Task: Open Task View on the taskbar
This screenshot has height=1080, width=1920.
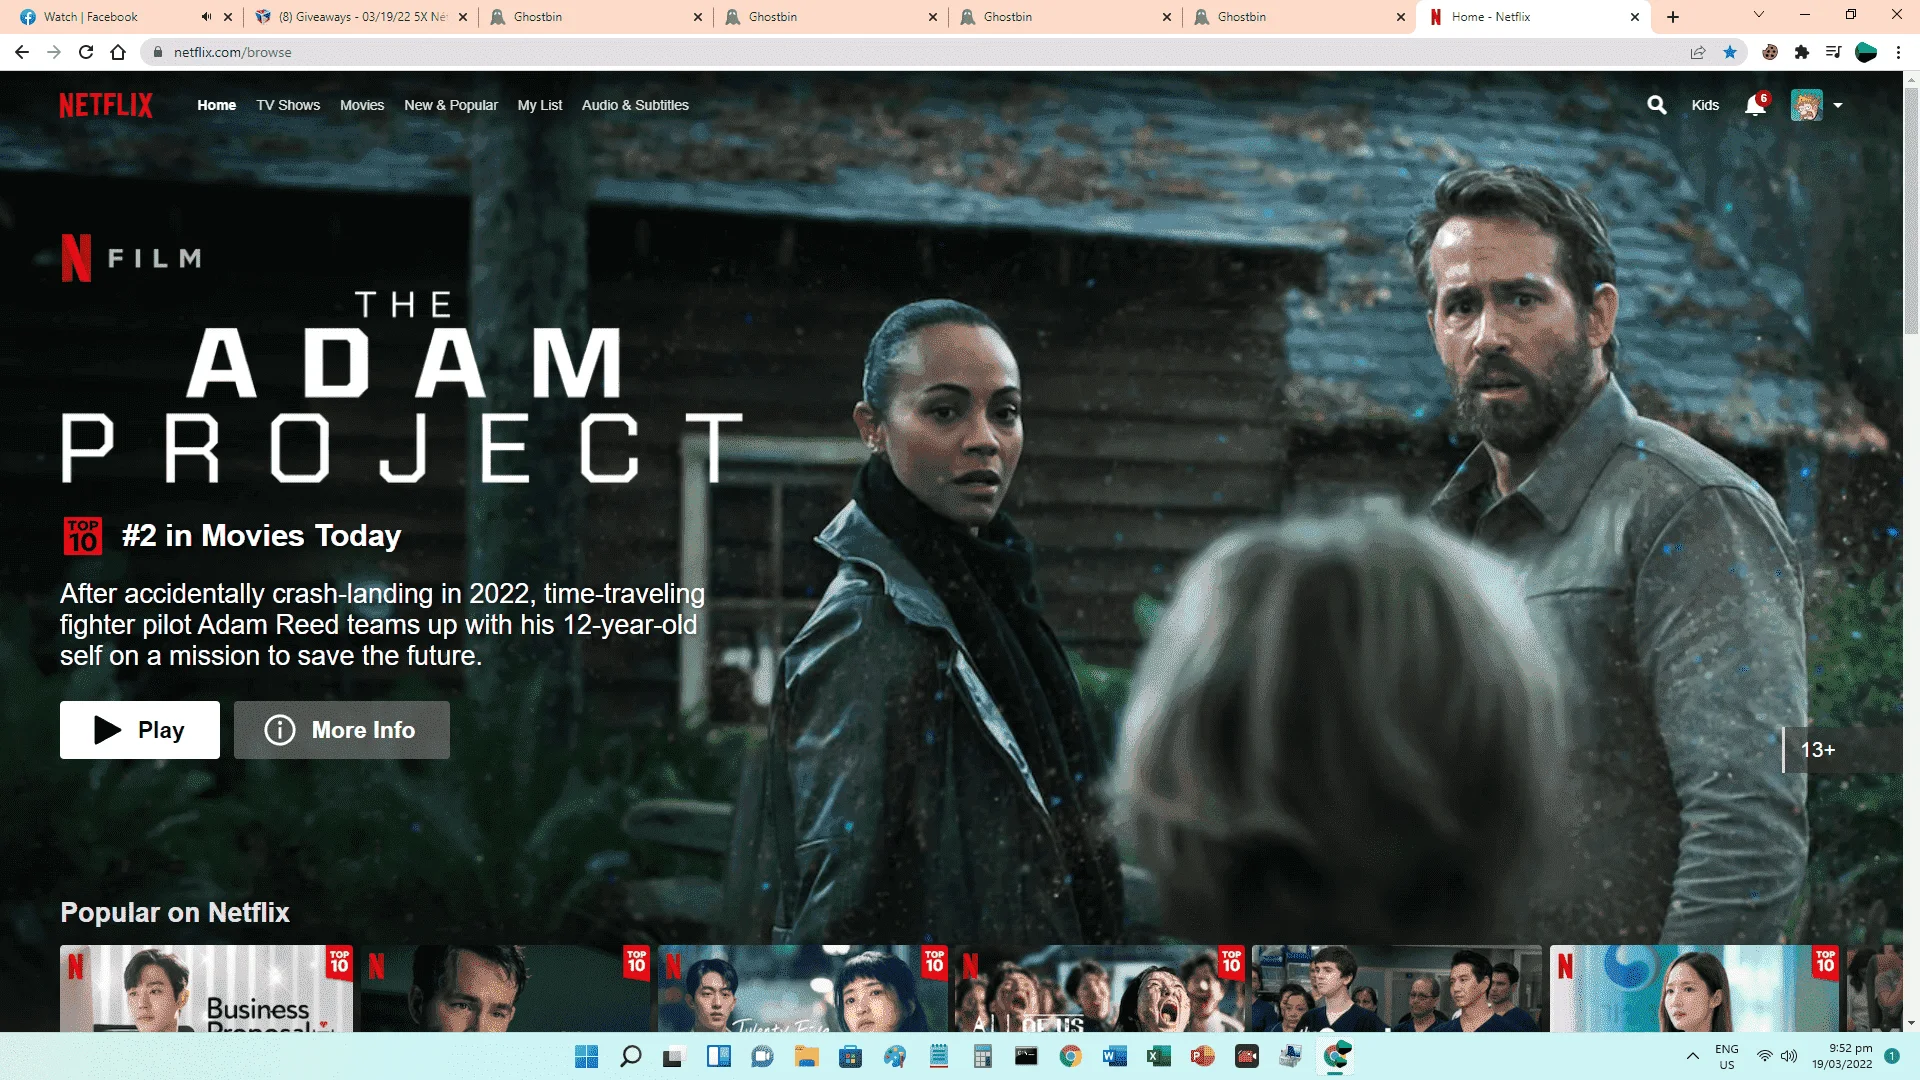Action: pos(674,1056)
